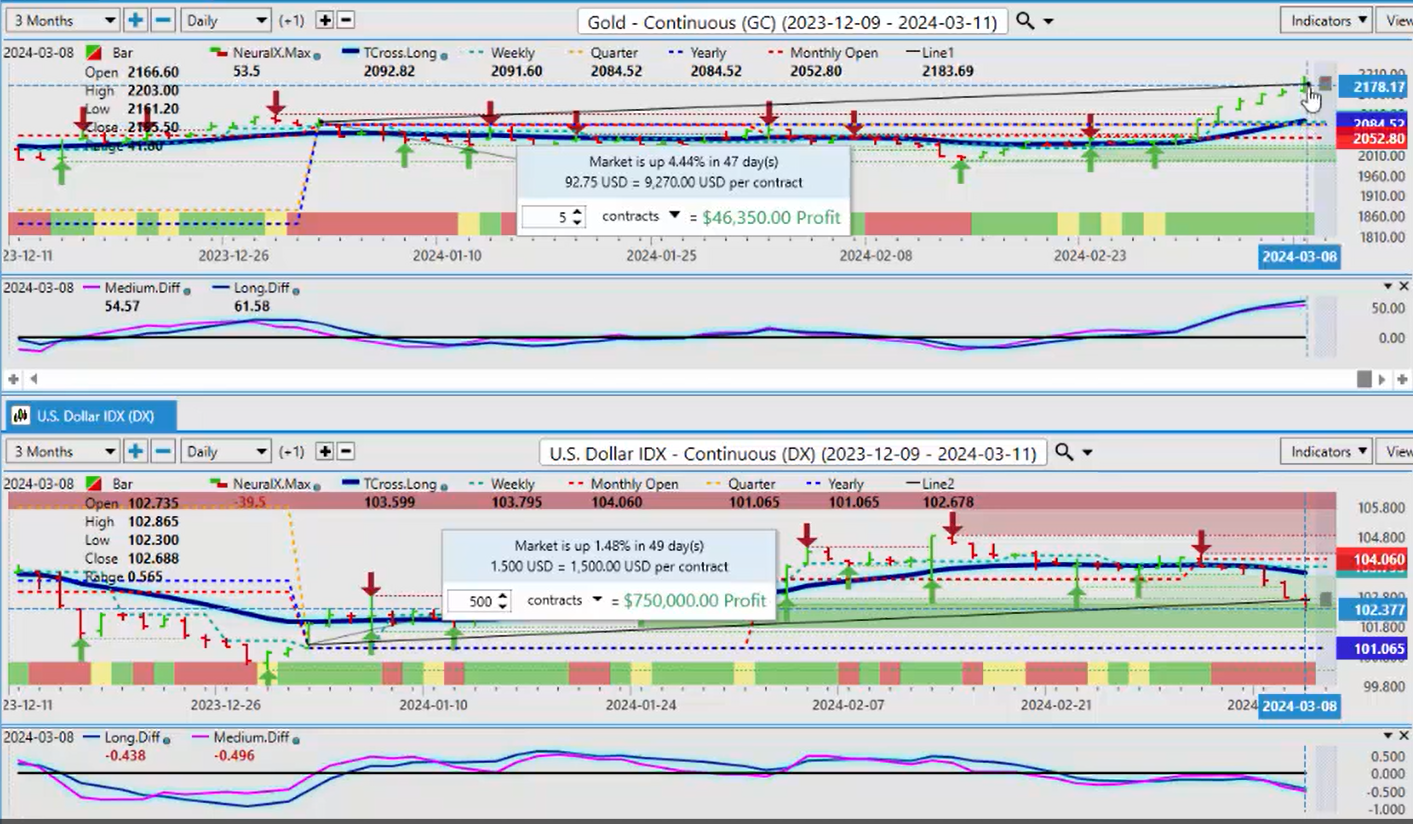Click the (+1) forecast label in Dollar Index toolbar

pos(292,451)
